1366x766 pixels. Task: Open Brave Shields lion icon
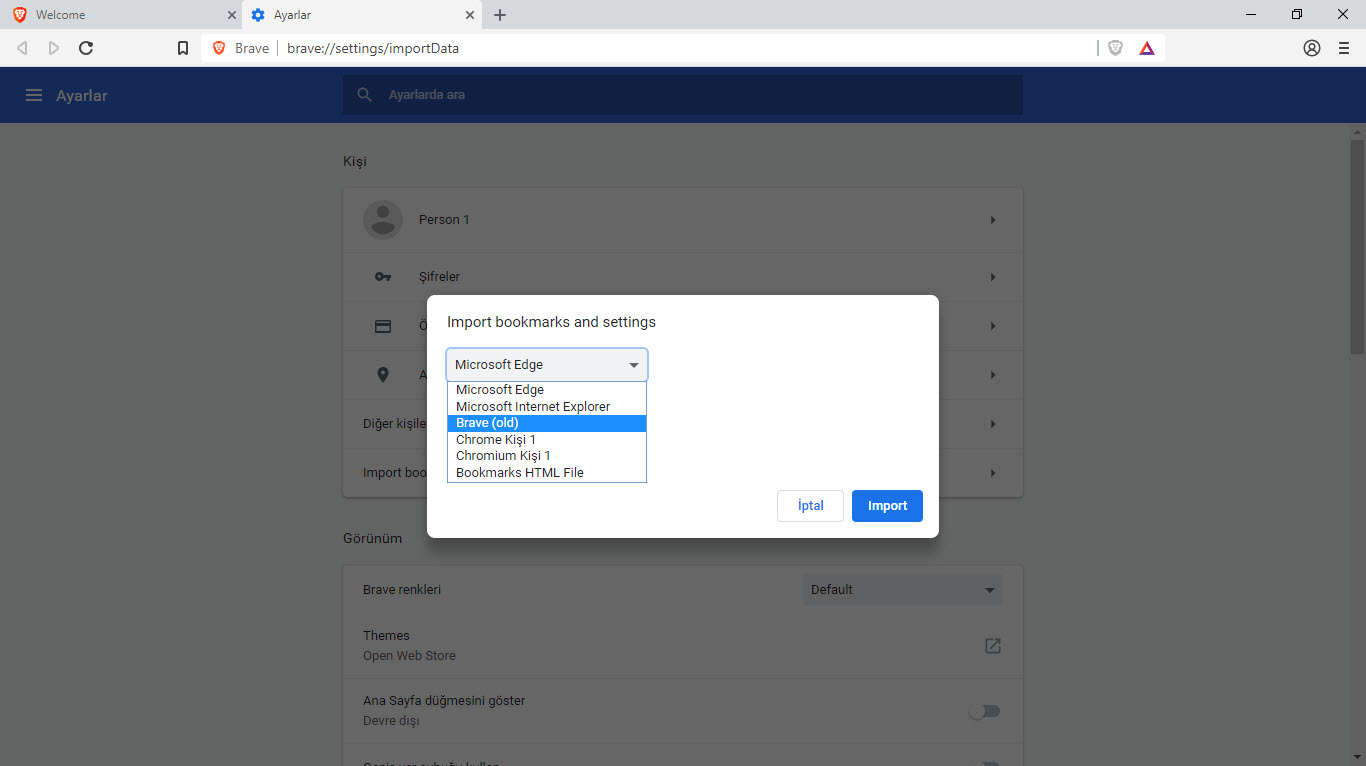pyautogui.click(x=1115, y=48)
